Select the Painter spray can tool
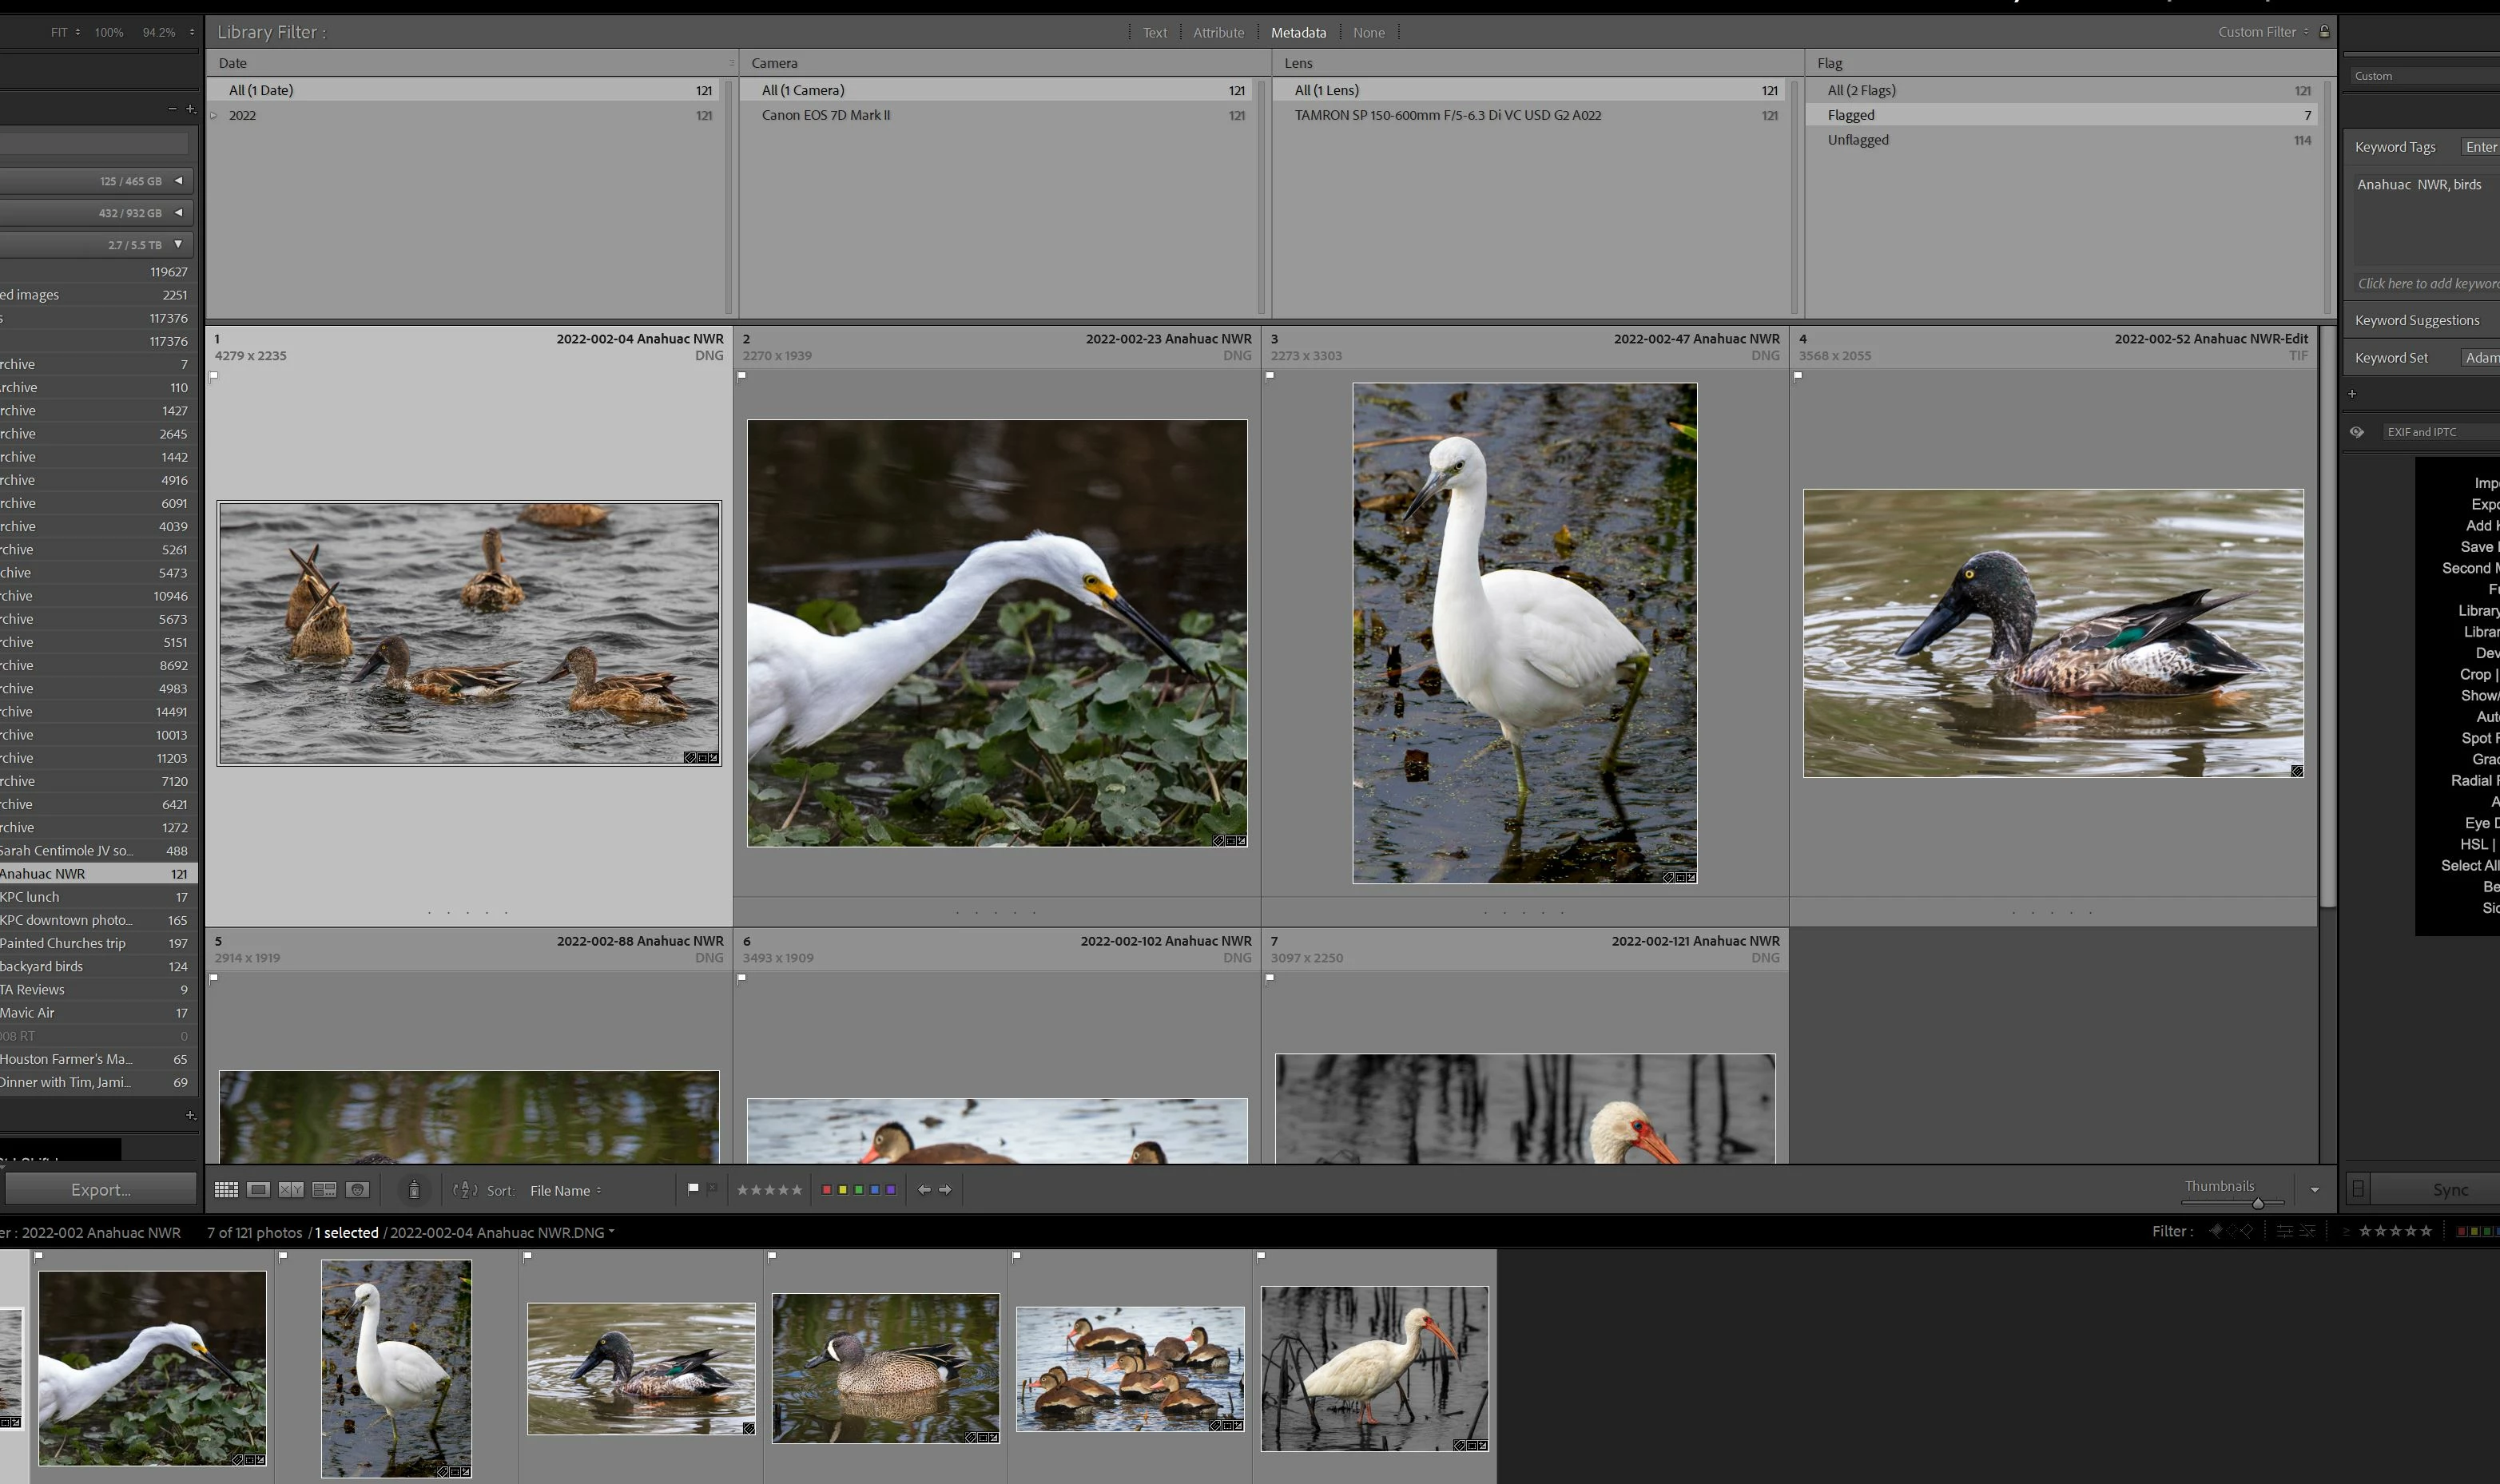Image resolution: width=2500 pixels, height=1484 pixels. pos(414,1190)
